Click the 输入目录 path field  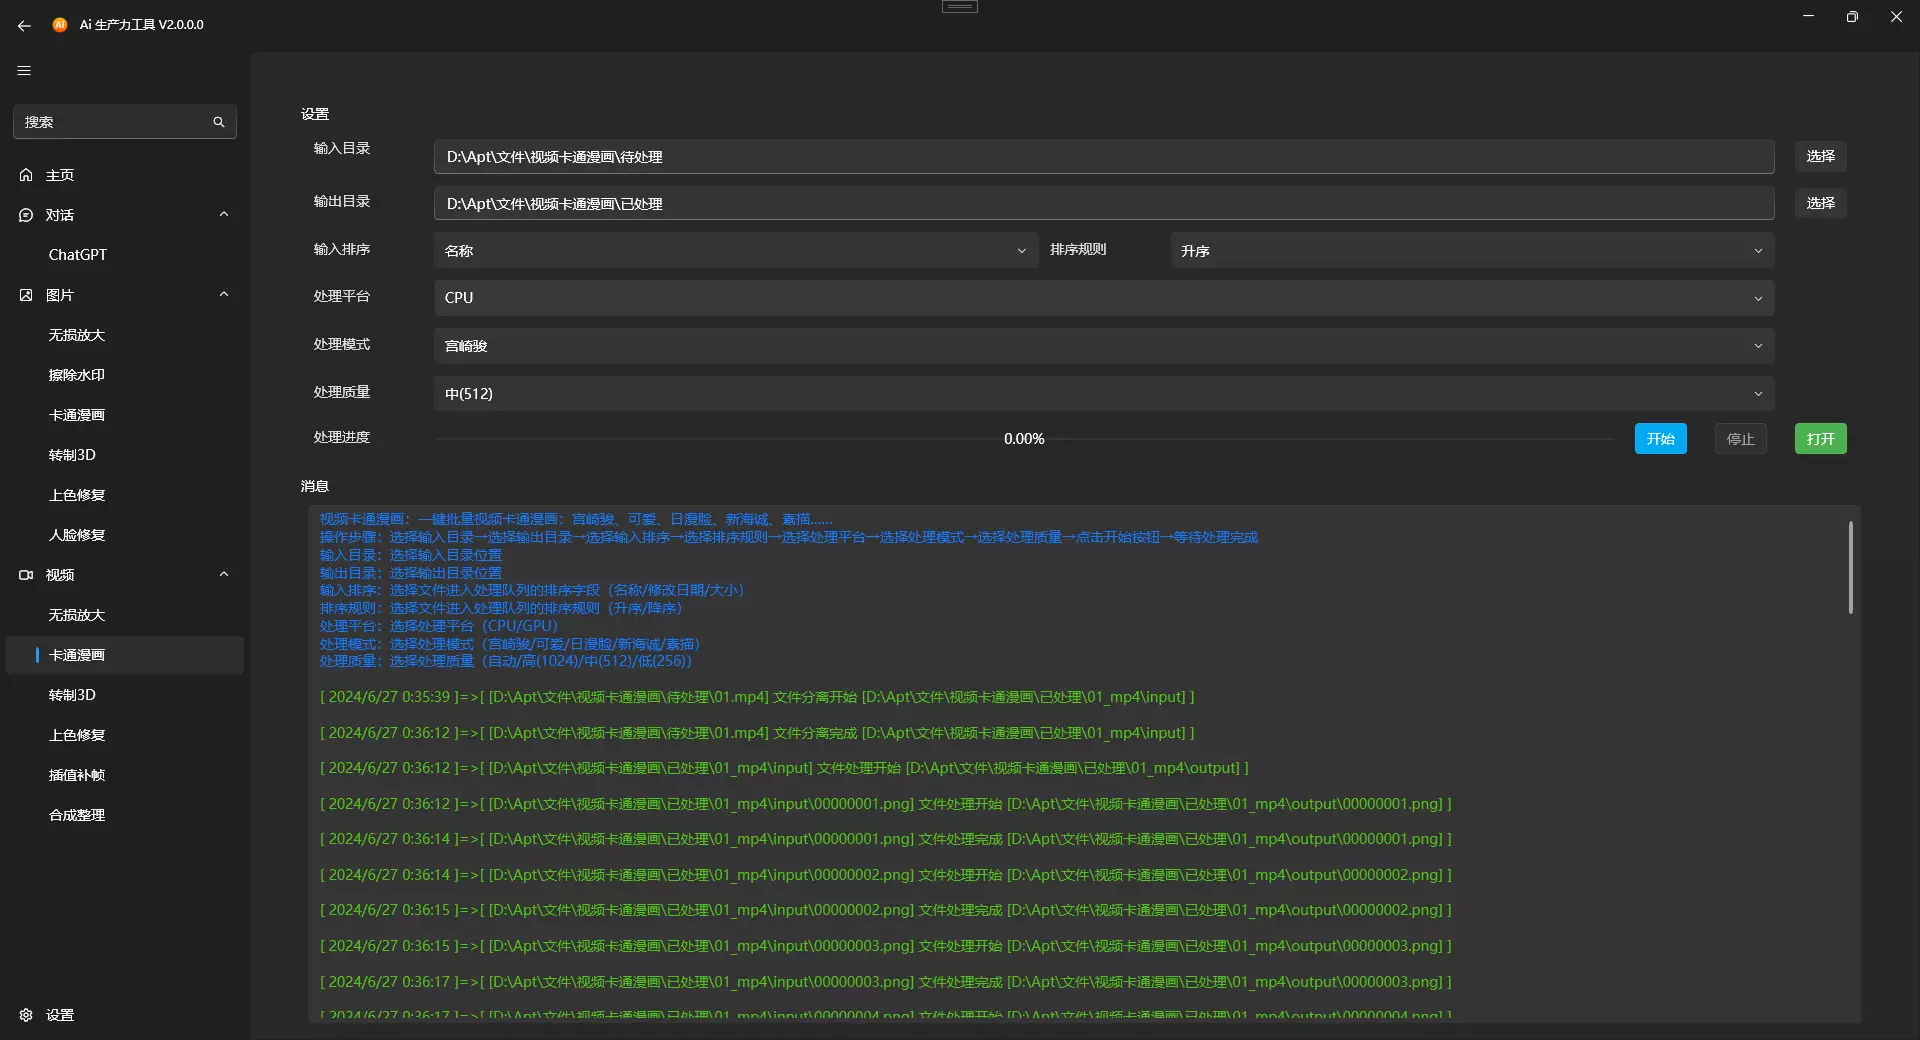coord(1104,157)
